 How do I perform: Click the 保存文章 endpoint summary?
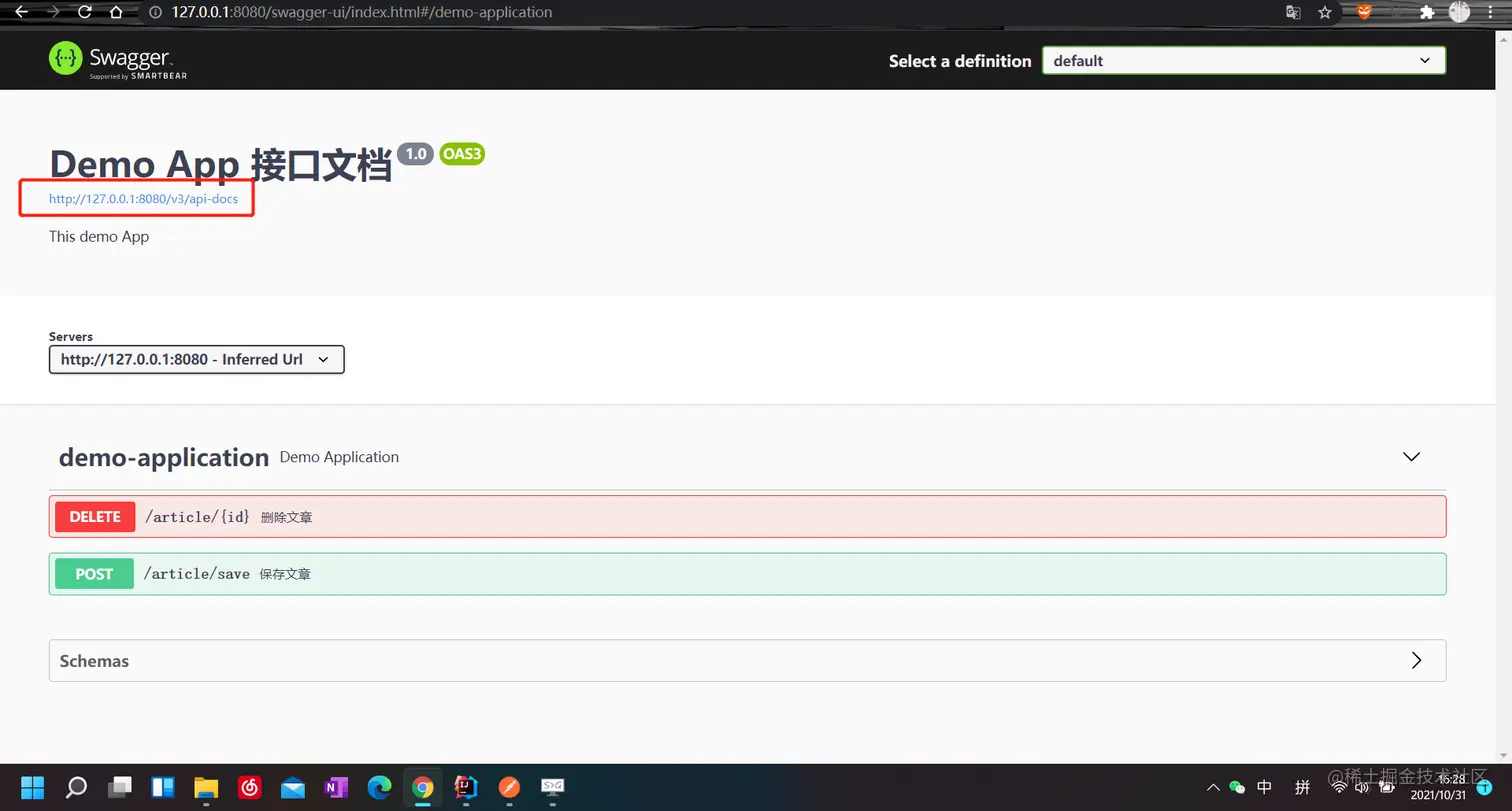tap(285, 575)
